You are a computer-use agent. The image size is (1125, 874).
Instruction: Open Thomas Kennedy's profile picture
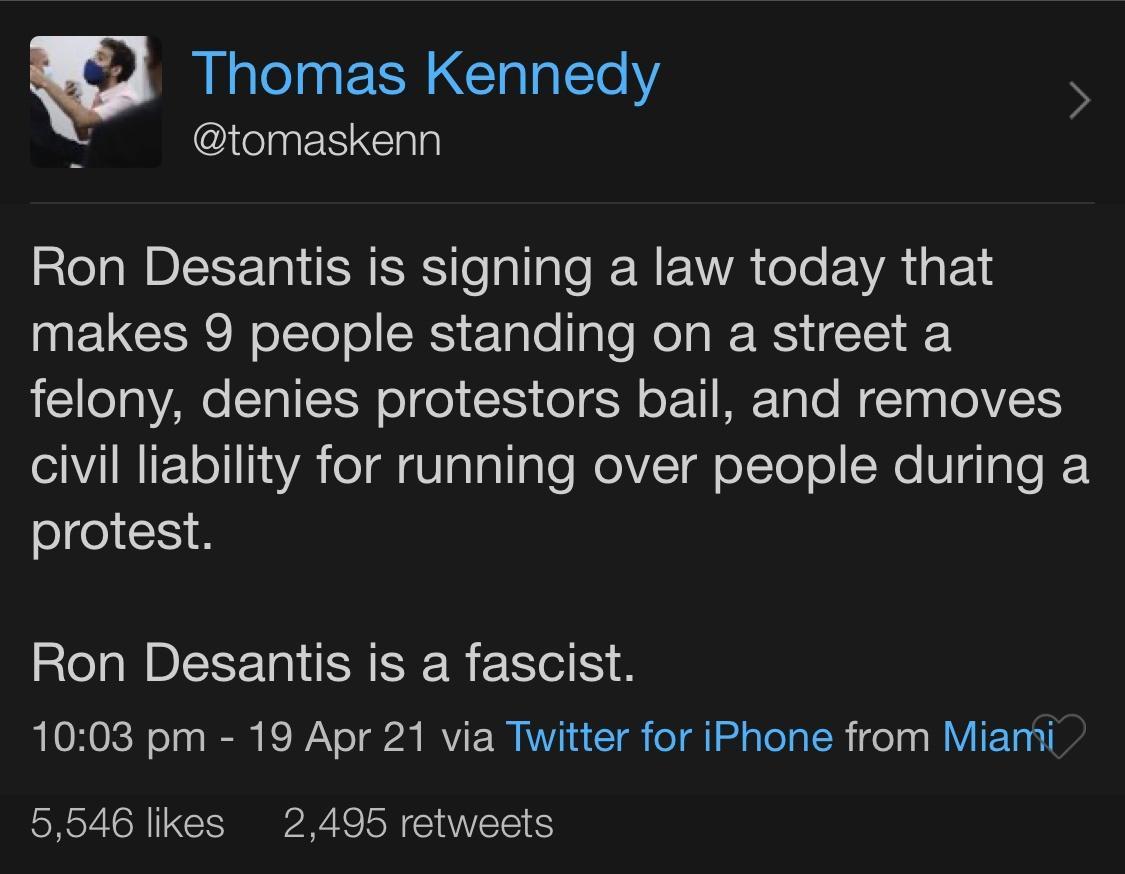click(96, 101)
